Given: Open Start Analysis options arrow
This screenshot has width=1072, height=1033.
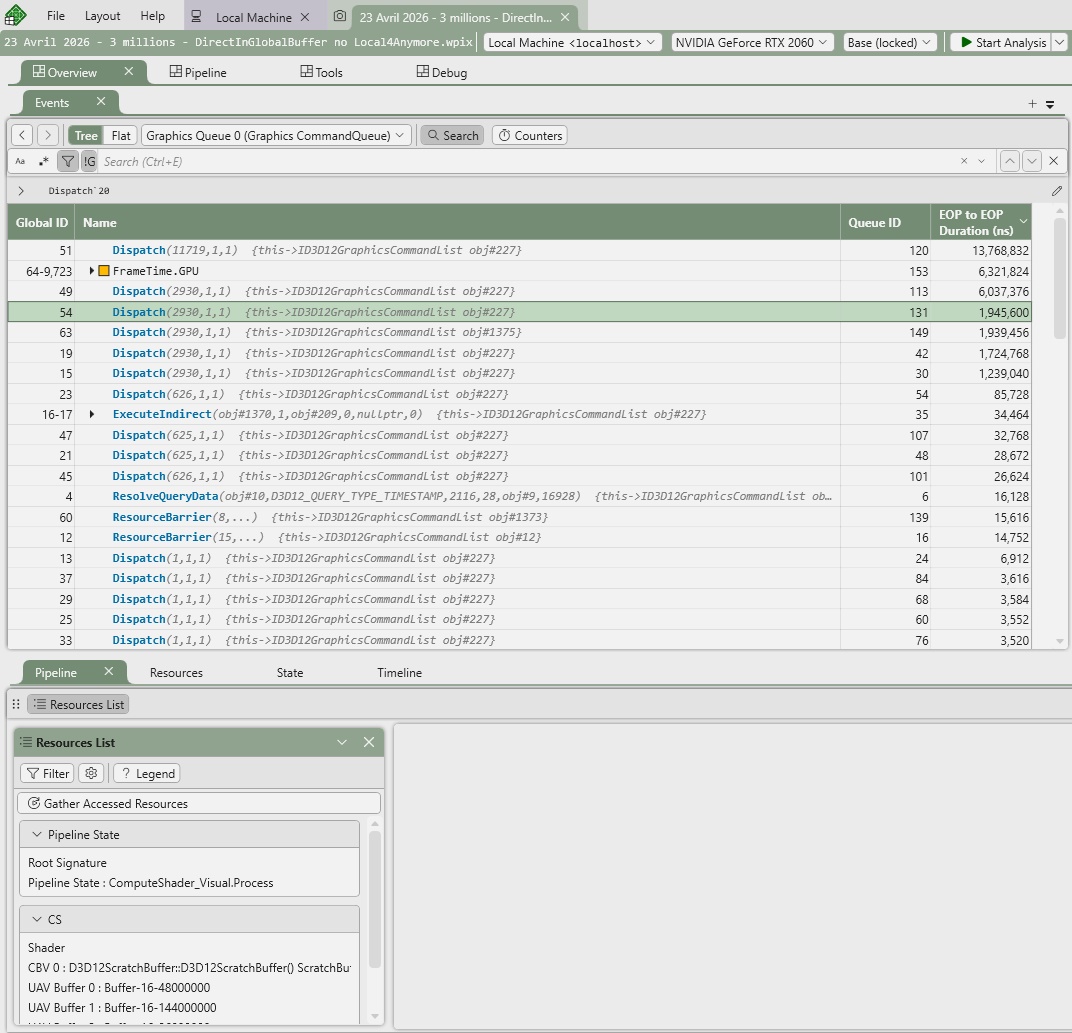Looking at the screenshot, I should click(x=1059, y=42).
